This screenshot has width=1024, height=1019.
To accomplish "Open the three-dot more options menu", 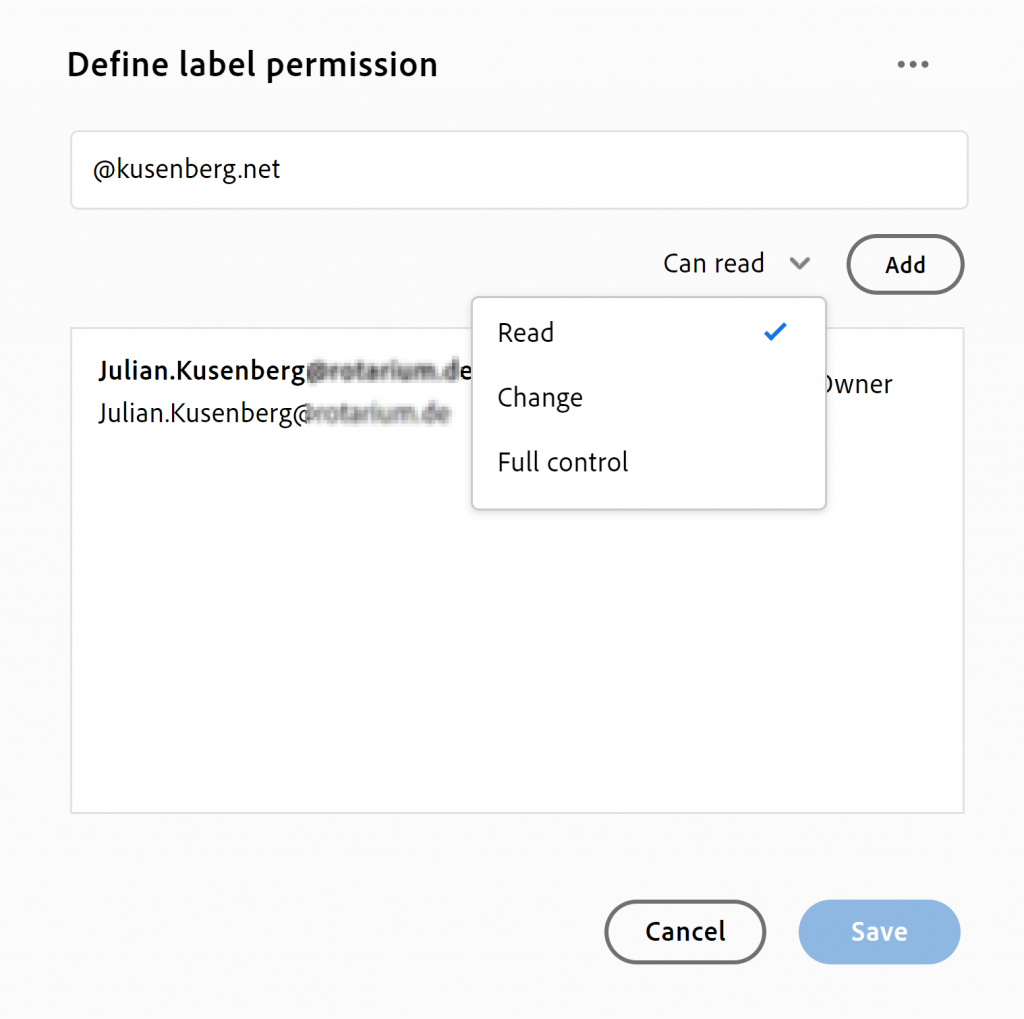I will (x=912, y=65).
